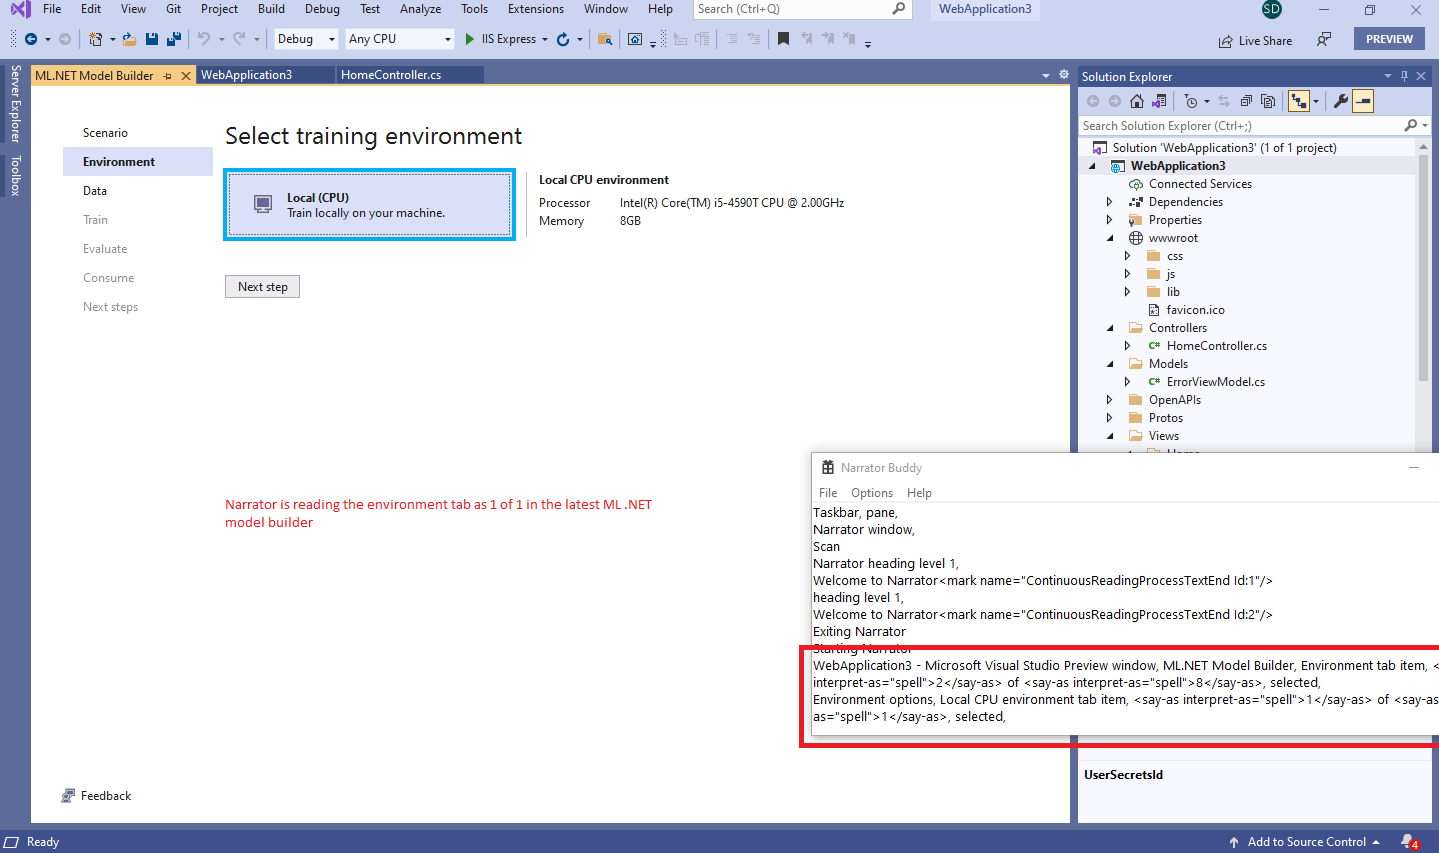Click the Save All icon

(x=172, y=38)
